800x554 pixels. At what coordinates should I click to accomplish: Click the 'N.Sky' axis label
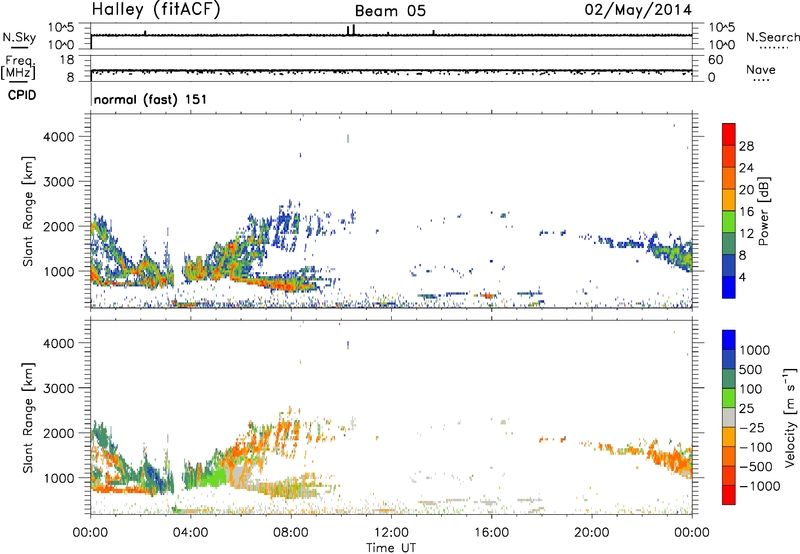(x=19, y=37)
